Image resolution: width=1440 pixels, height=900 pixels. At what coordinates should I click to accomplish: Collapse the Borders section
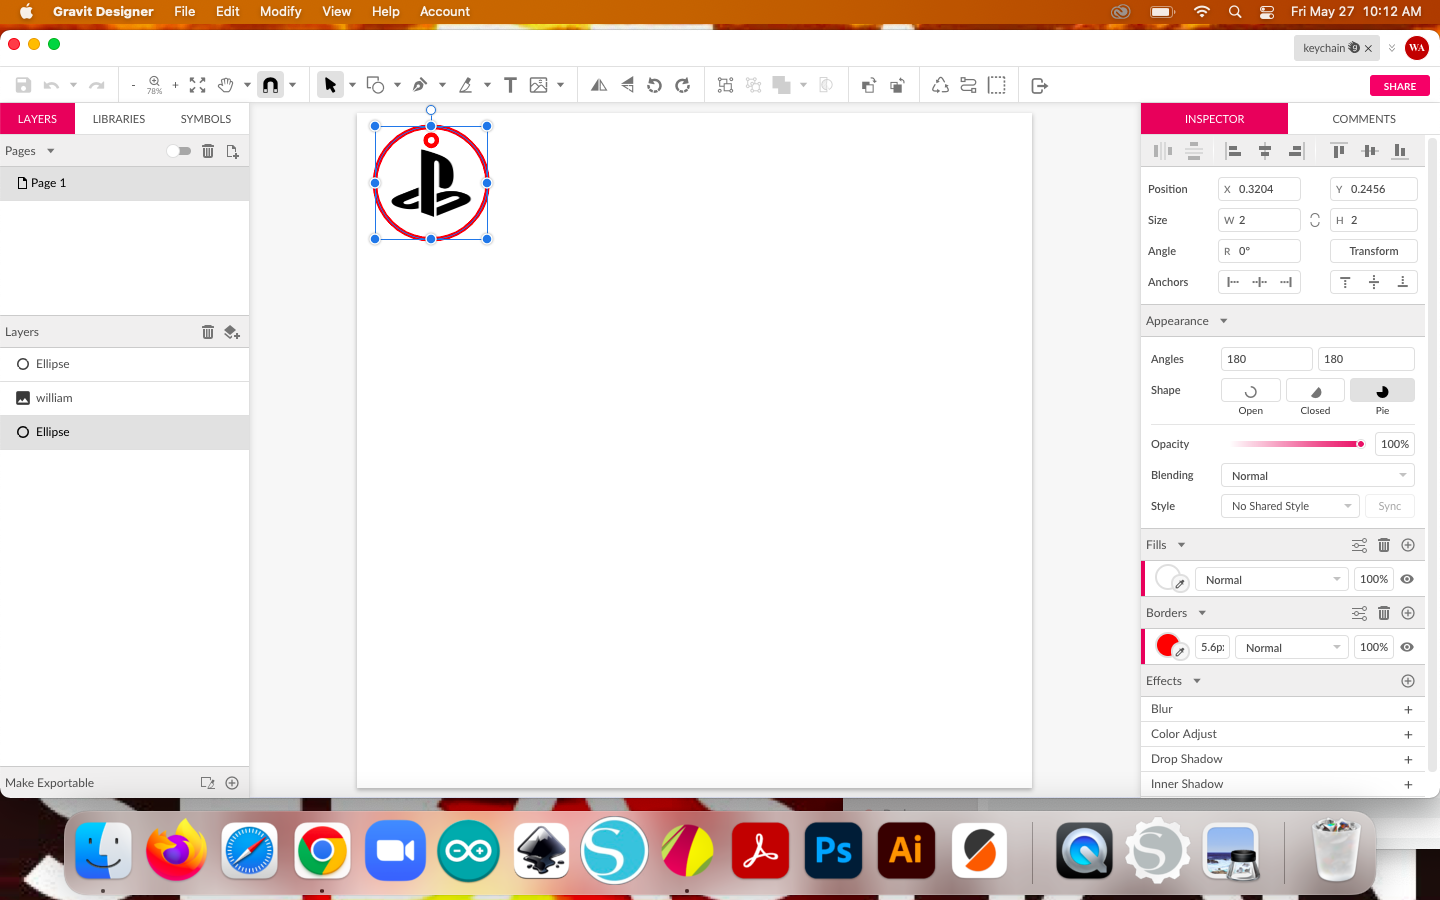click(1202, 613)
